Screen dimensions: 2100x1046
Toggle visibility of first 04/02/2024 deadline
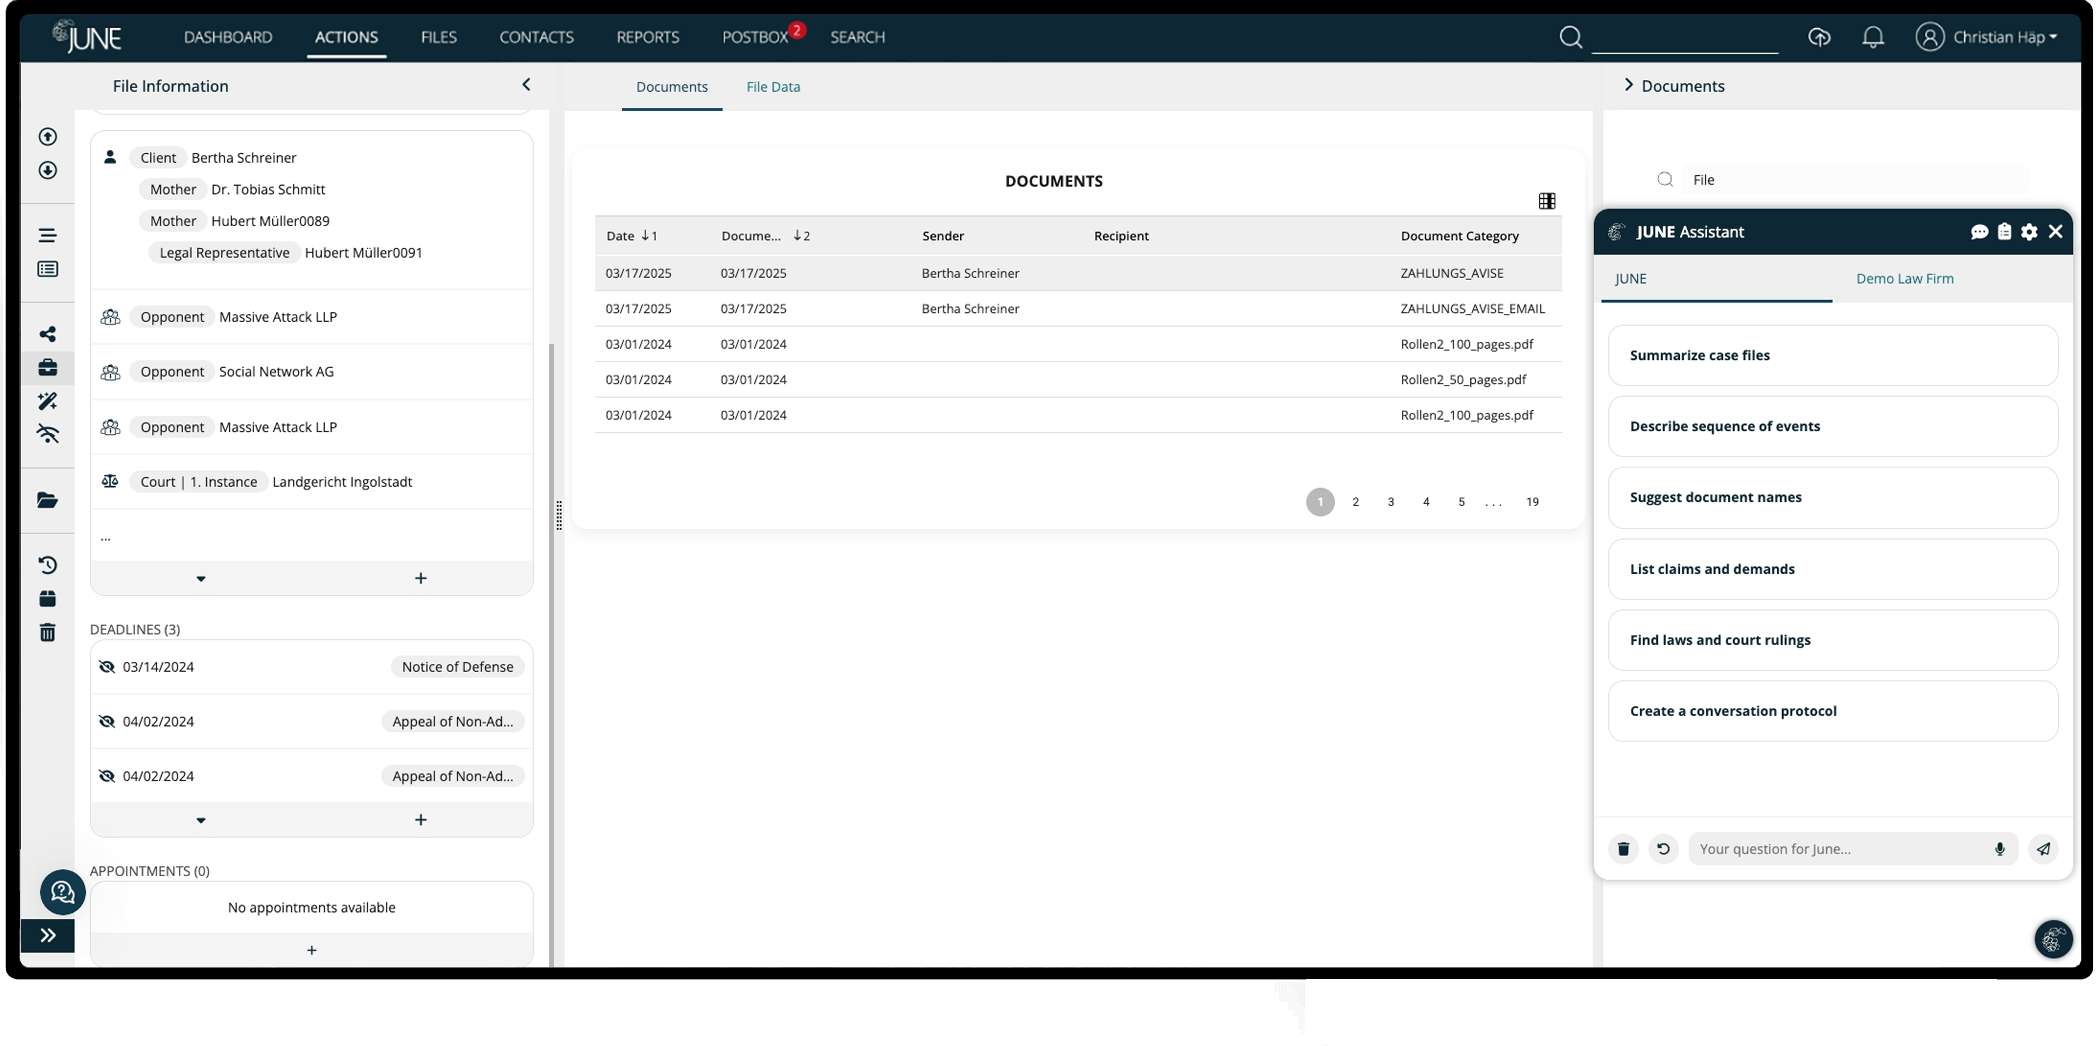click(107, 722)
